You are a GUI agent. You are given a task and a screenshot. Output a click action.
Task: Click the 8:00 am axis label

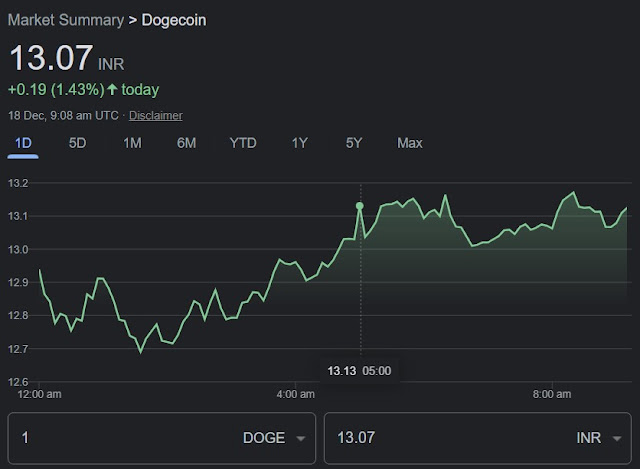(x=552, y=394)
